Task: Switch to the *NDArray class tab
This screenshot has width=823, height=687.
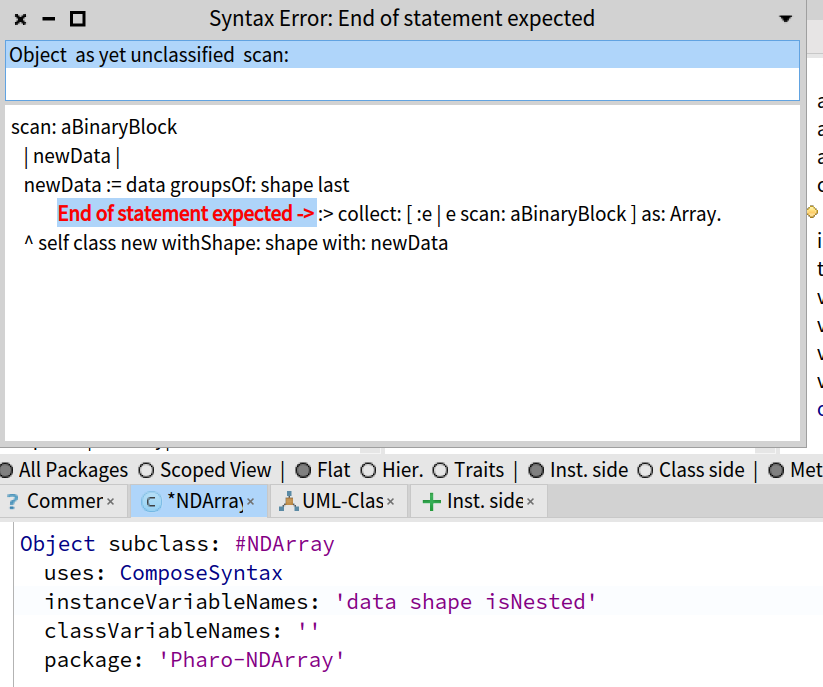Action: coord(199,501)
